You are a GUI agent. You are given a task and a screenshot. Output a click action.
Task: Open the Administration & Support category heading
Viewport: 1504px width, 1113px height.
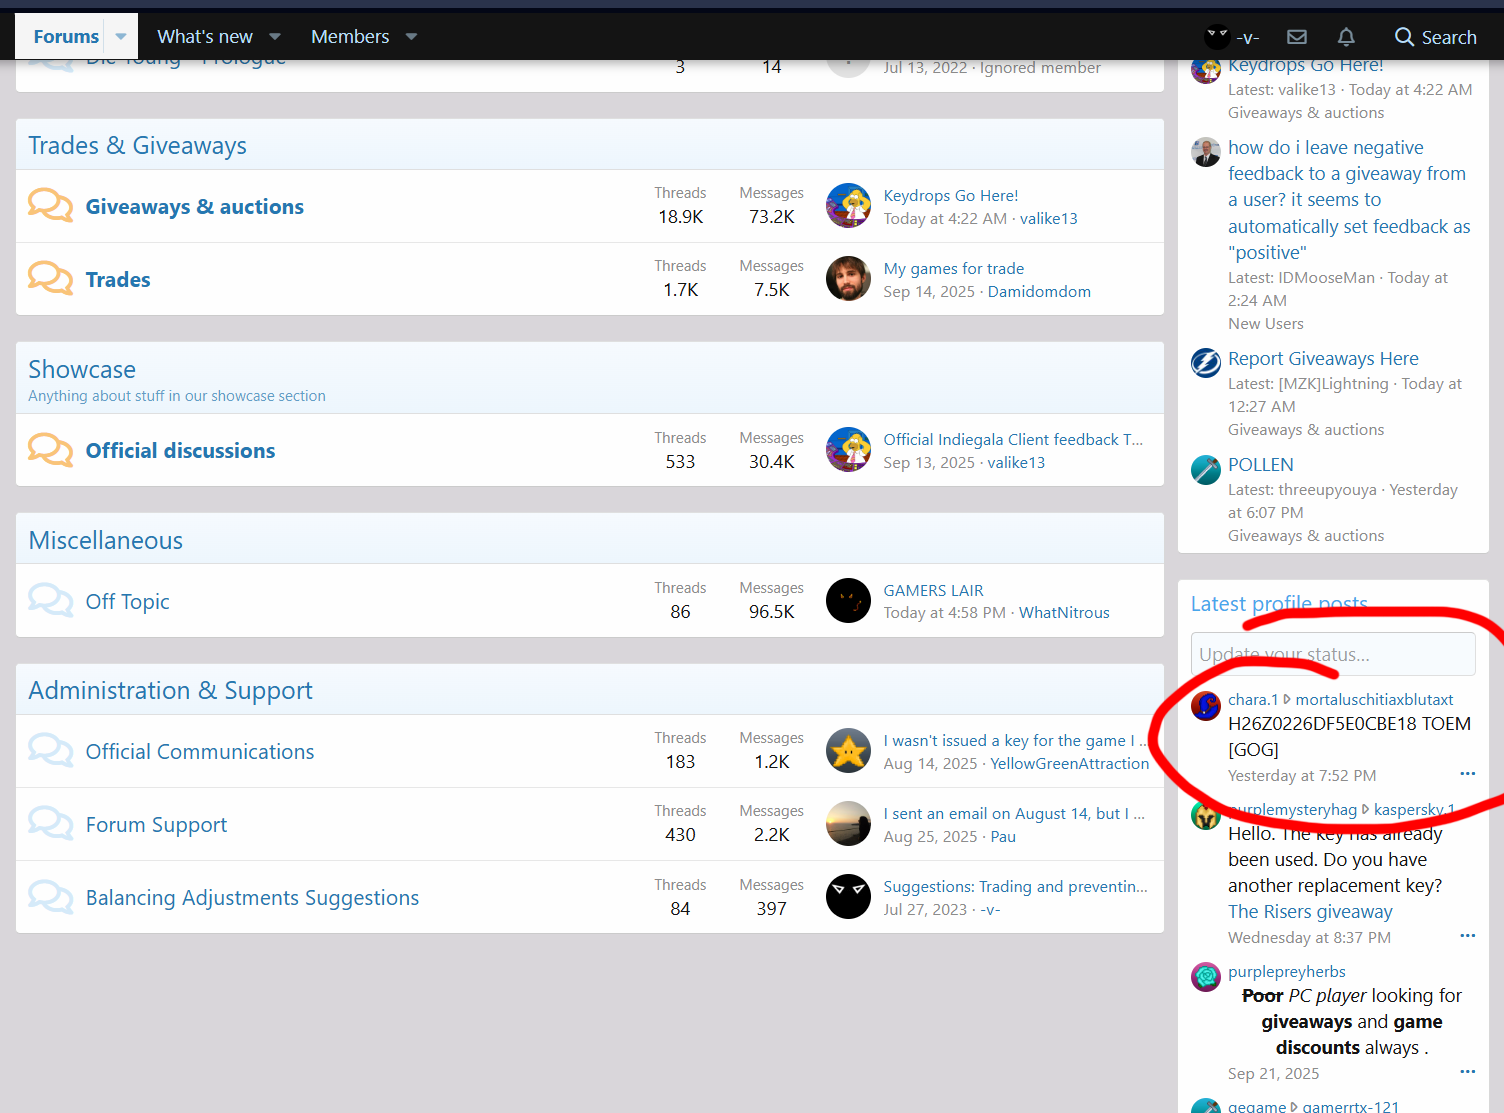click(x=170, y=691)
